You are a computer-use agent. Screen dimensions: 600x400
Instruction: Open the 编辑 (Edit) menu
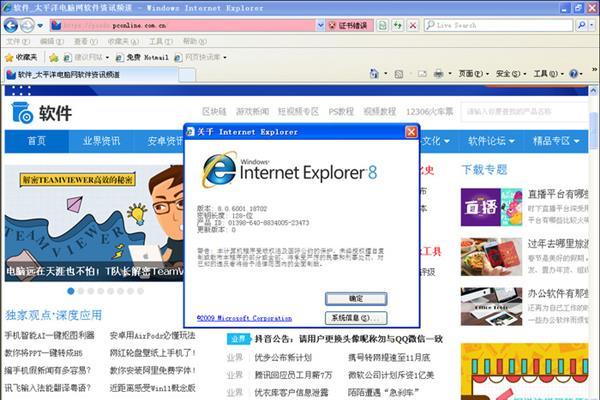52,41
